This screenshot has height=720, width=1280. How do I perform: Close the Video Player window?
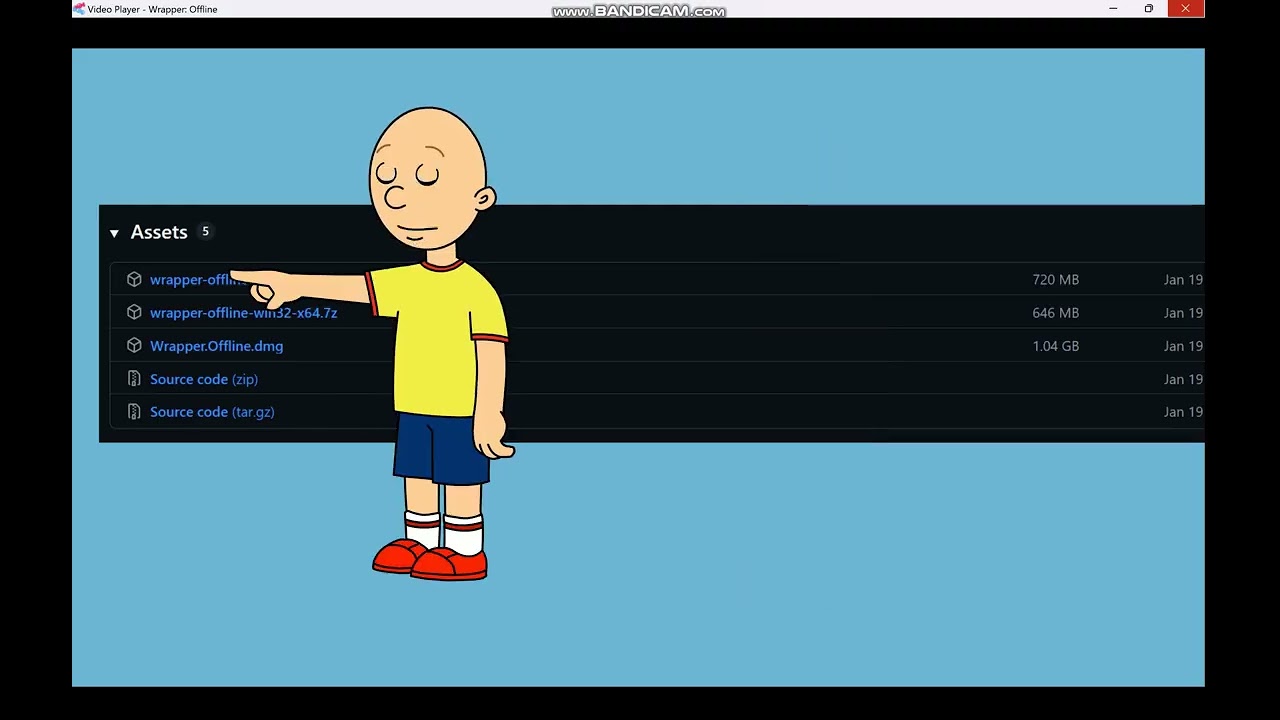[x=1185, y=9]
